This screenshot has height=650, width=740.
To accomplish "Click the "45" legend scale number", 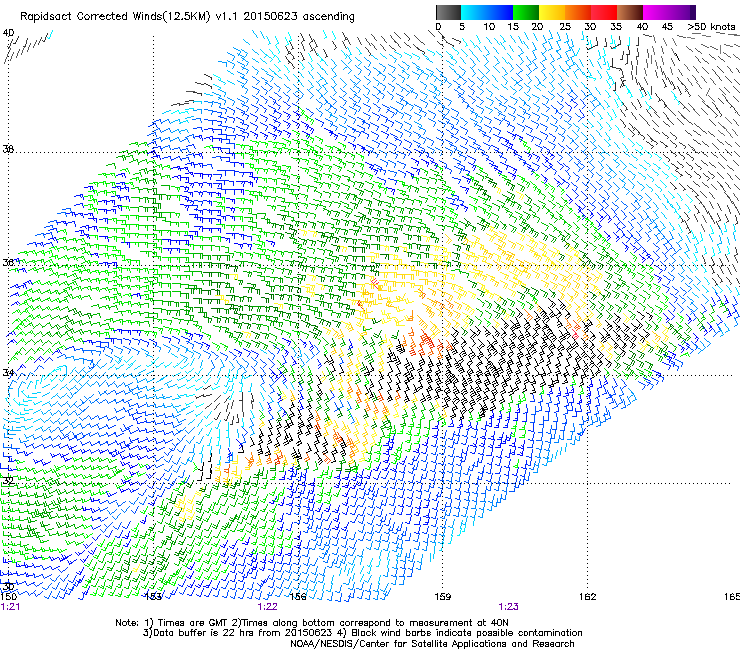I will click(667, 27).
